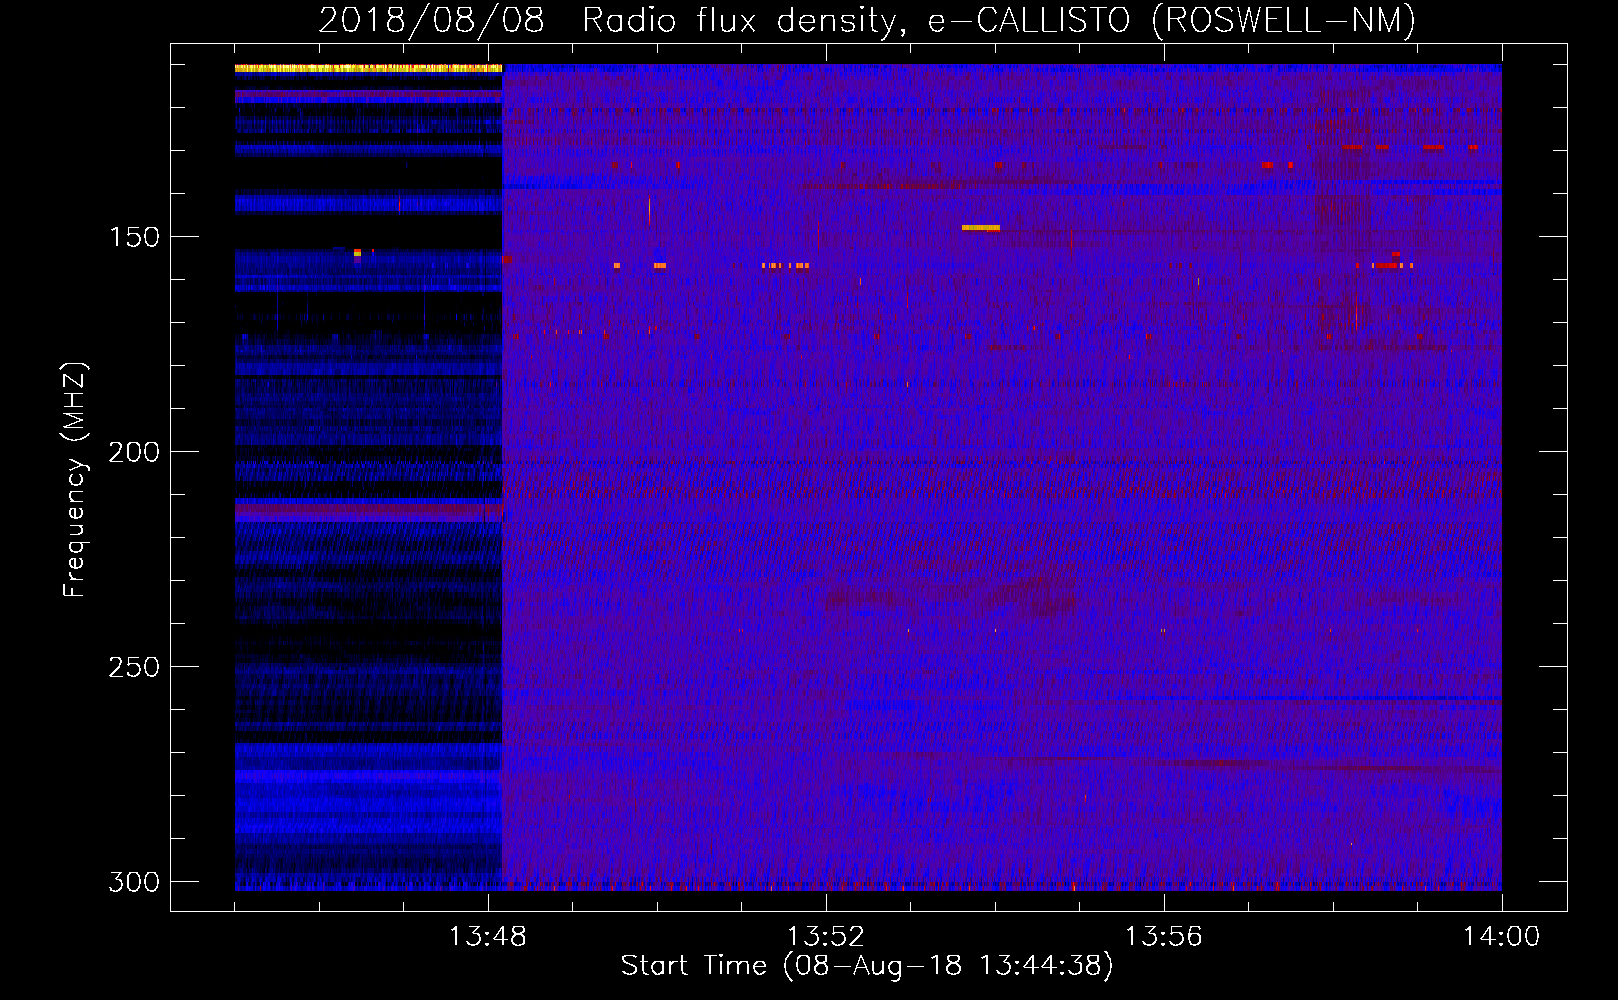Click the bright yellow band at top of spectrogram
Viewport: 1618px width, 1000px height.
pyautogui.click(x=368, y=68)
